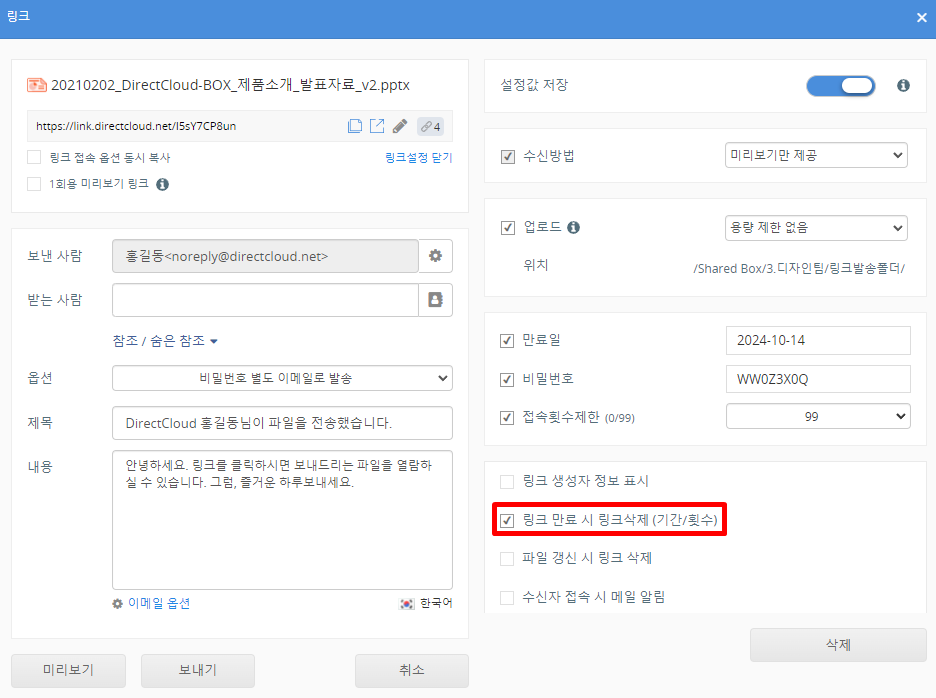Click the copy link URL icon

coord(355,126)
